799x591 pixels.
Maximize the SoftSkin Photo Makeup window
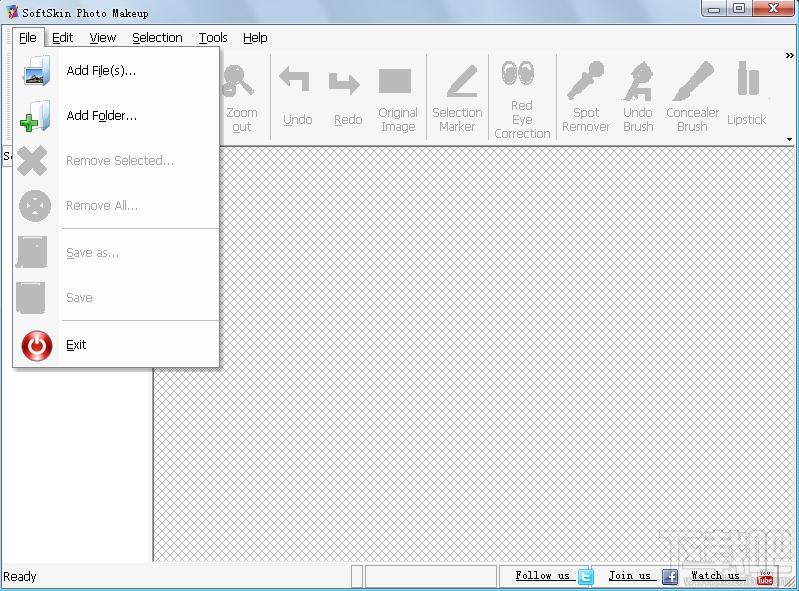739,9
